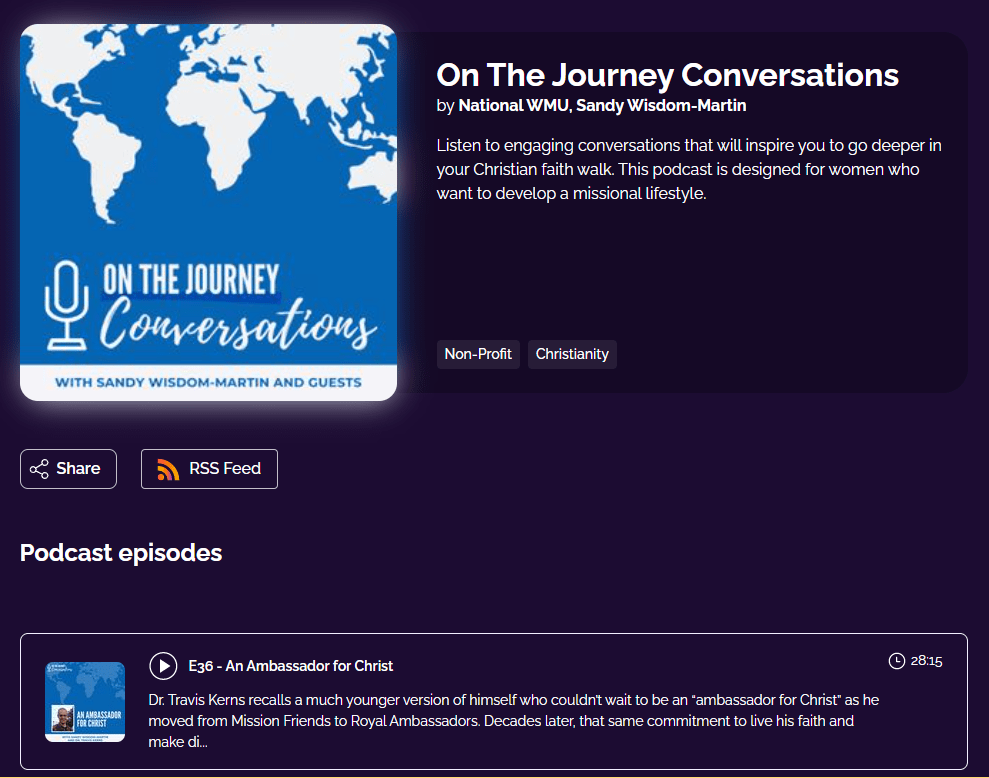Select the Christianity category tag
Screen dimensions: 989x778
[572, 354]
